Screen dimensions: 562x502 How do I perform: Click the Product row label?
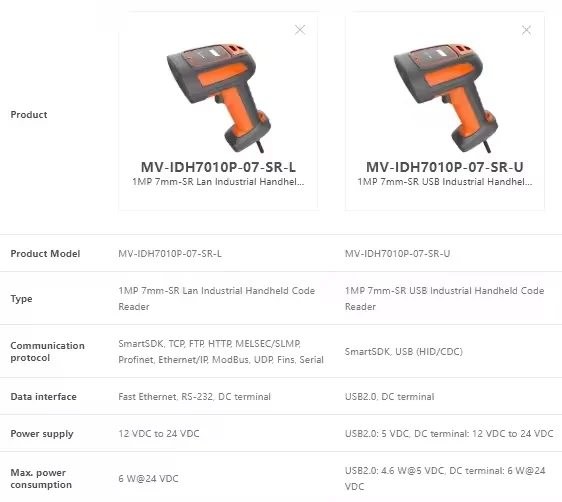[29, 115]
